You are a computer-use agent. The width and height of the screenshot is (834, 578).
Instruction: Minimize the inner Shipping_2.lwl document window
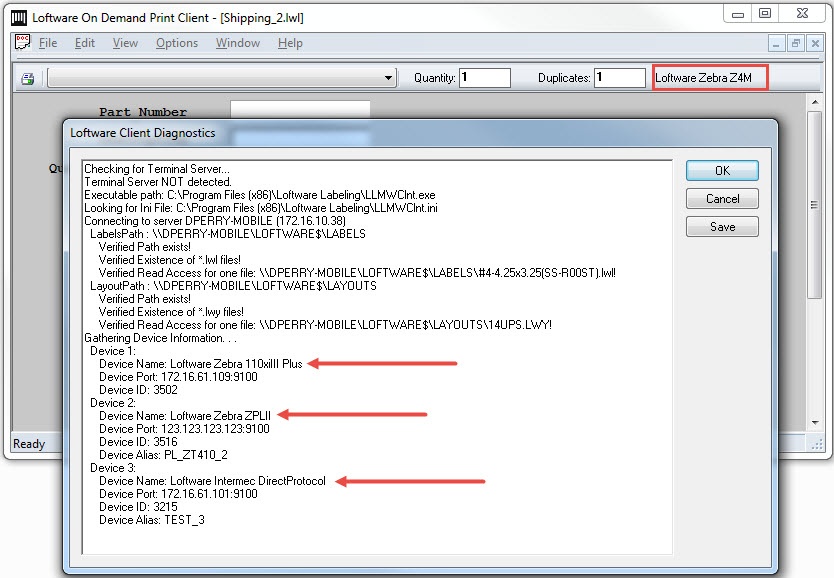(777, 44)
